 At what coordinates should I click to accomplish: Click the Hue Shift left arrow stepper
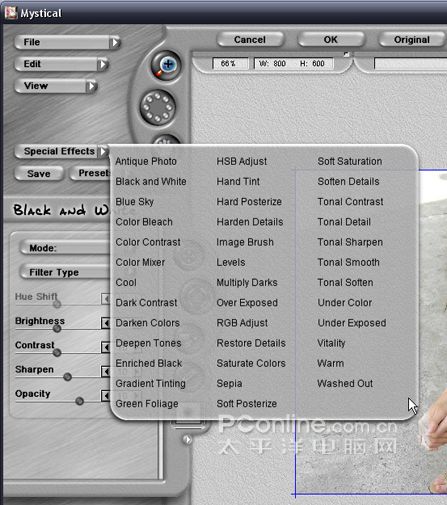[x=105, y=299]
